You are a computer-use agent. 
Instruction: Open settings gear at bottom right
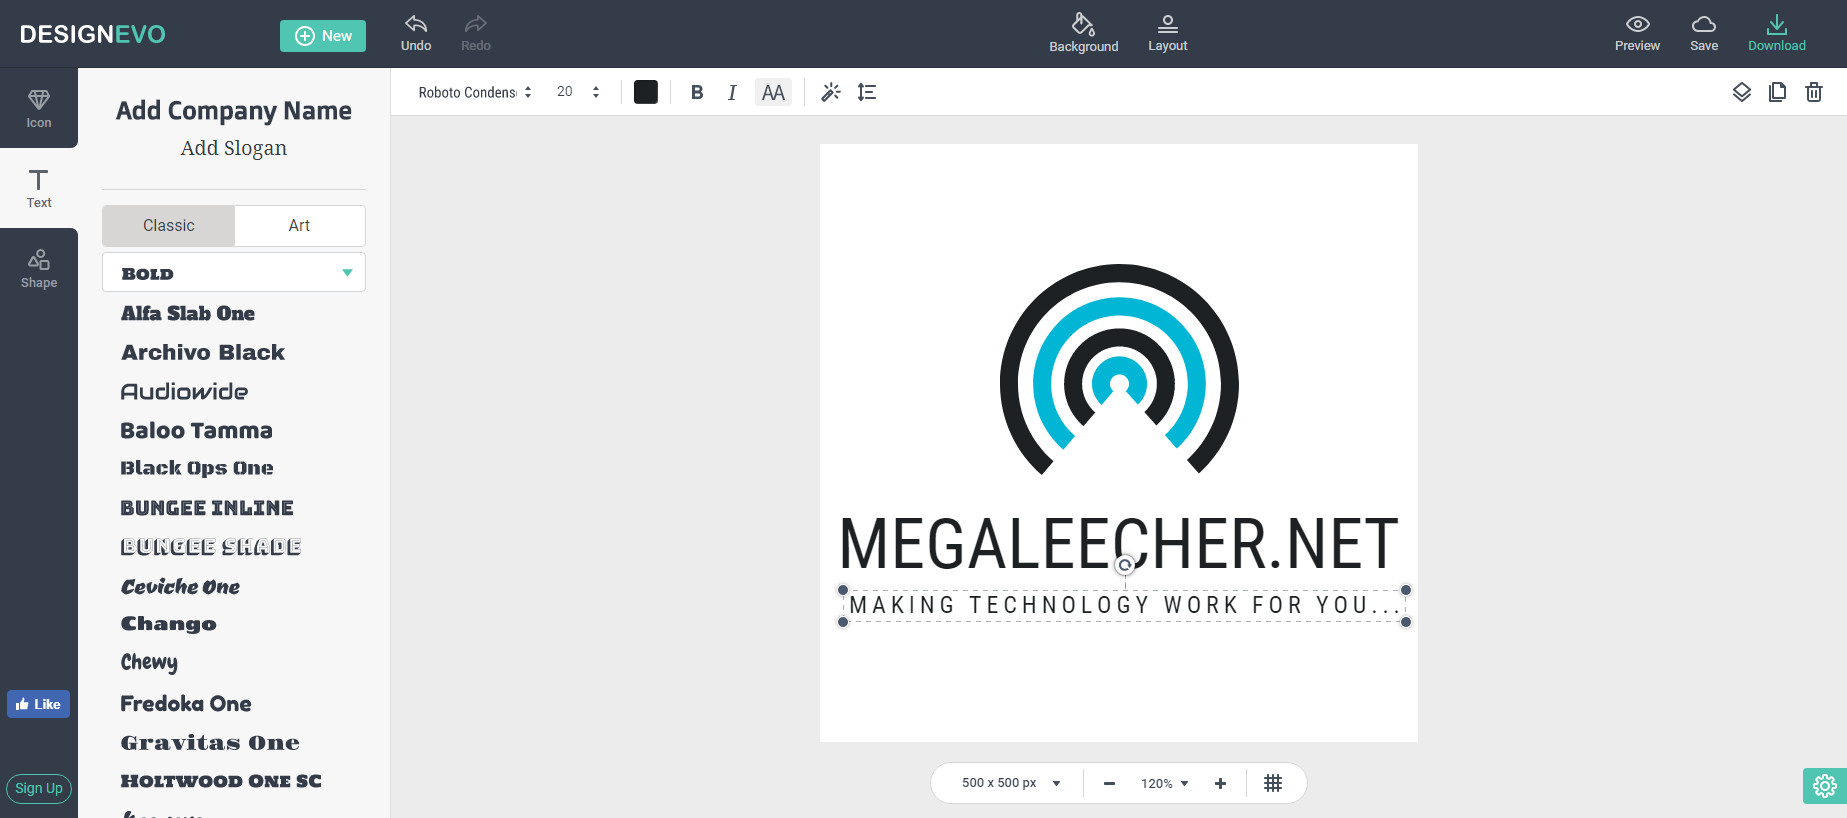(1824, 786)
